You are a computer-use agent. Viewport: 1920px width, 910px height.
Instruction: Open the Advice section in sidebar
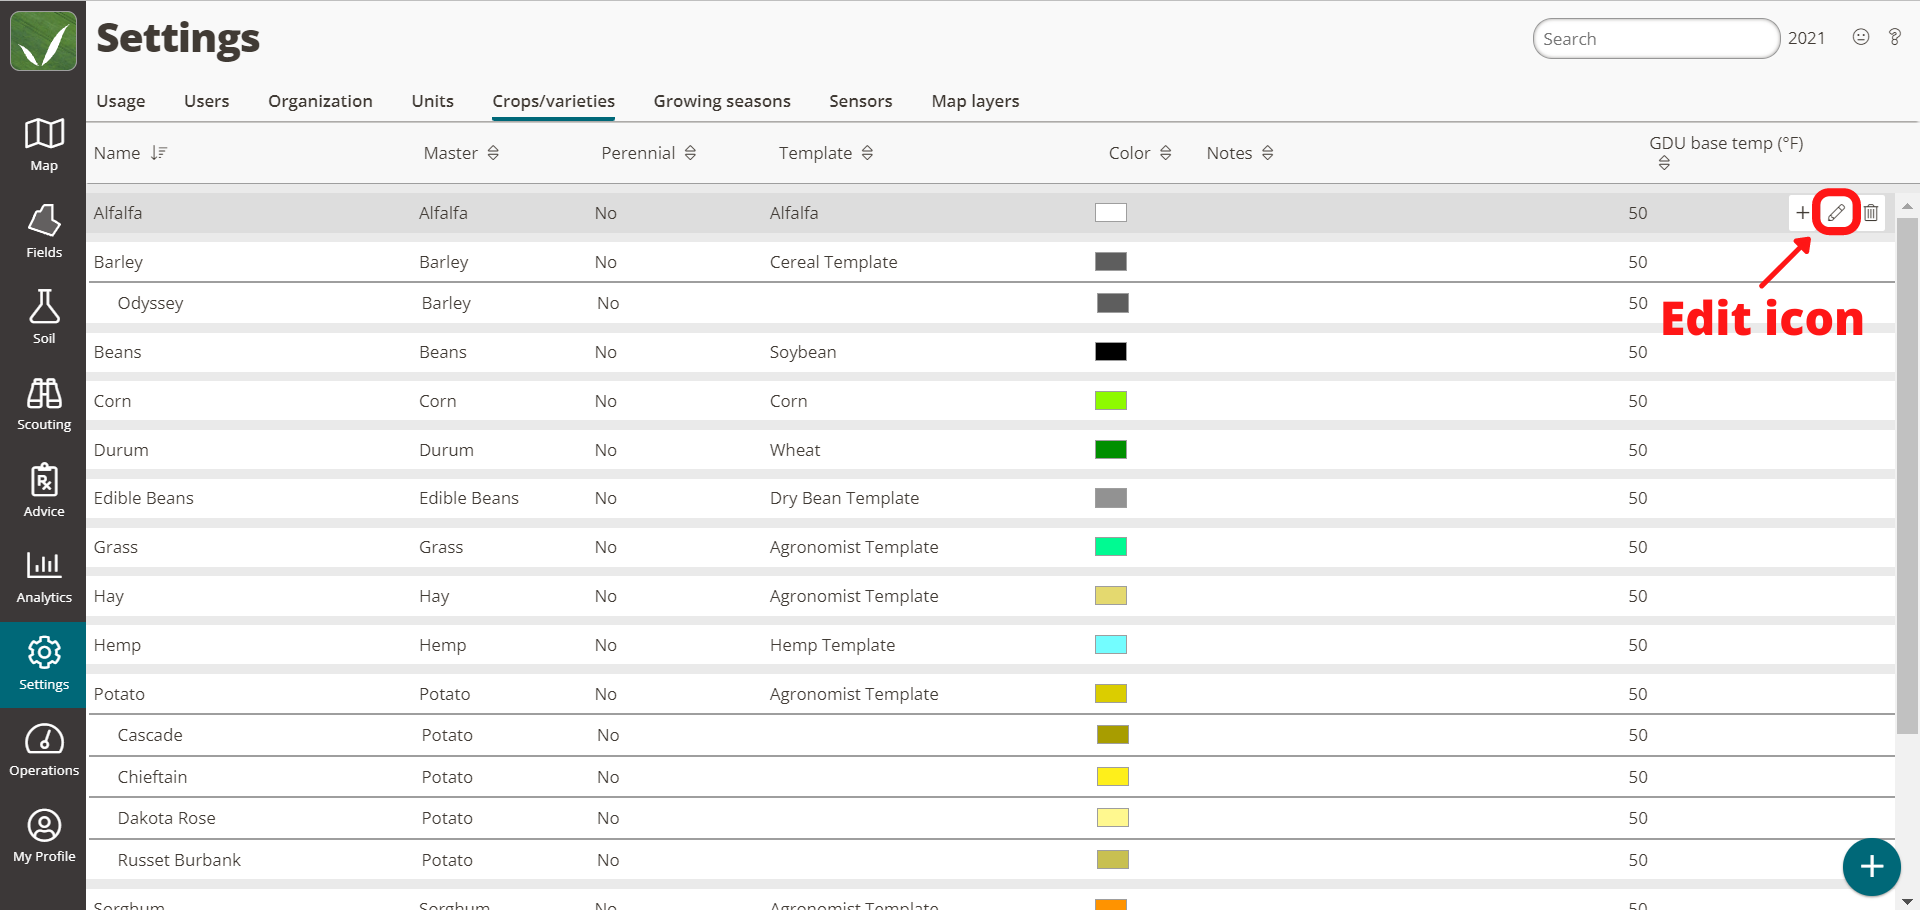tap(44, 490)
